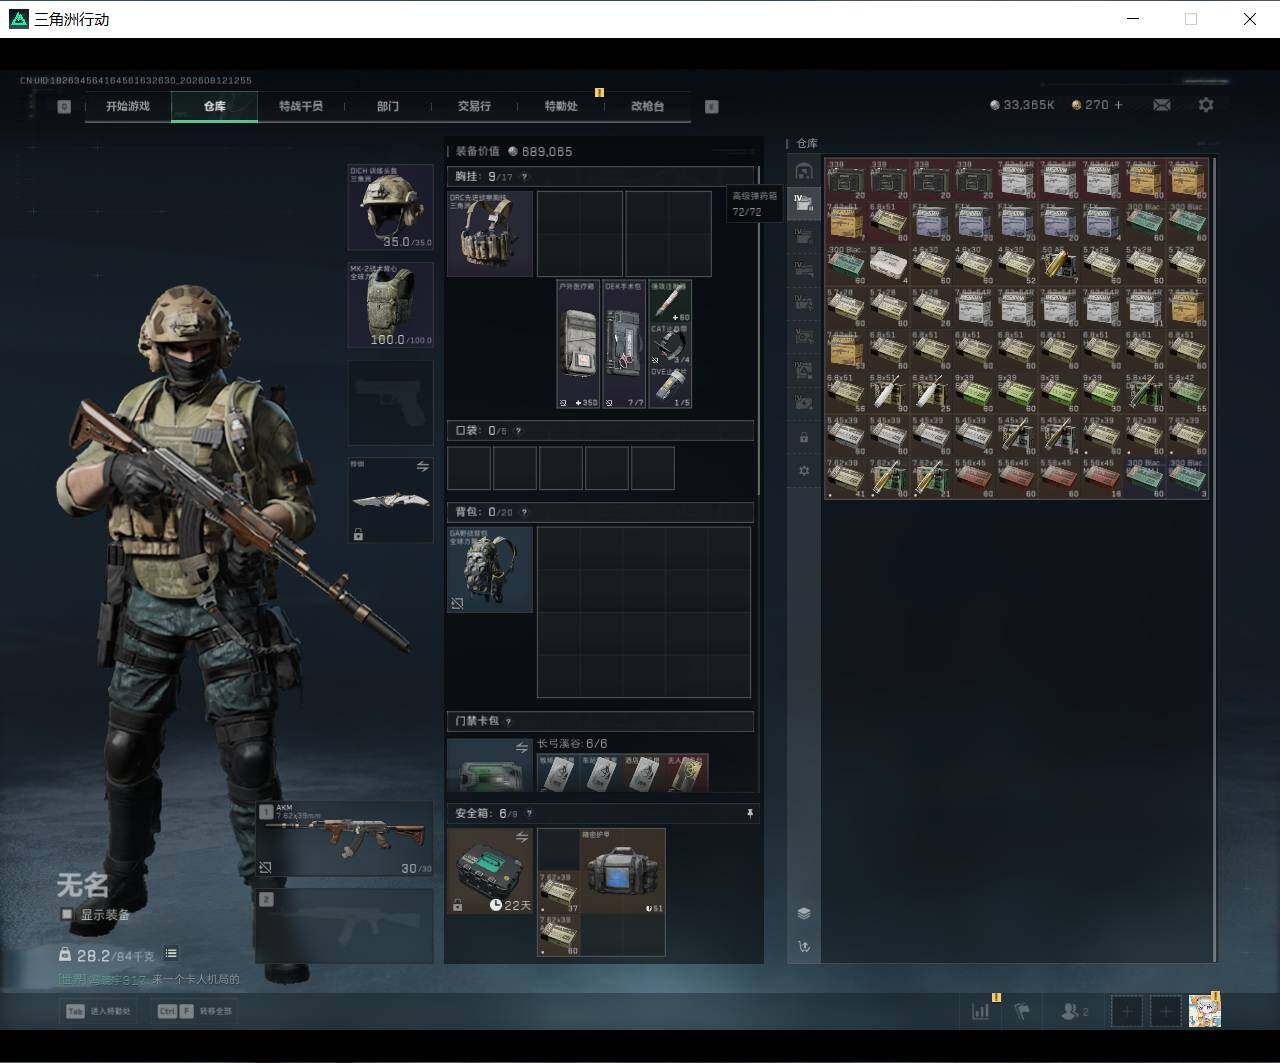
Task: Click the swap icon on the safe box
Action: (522, 837)
